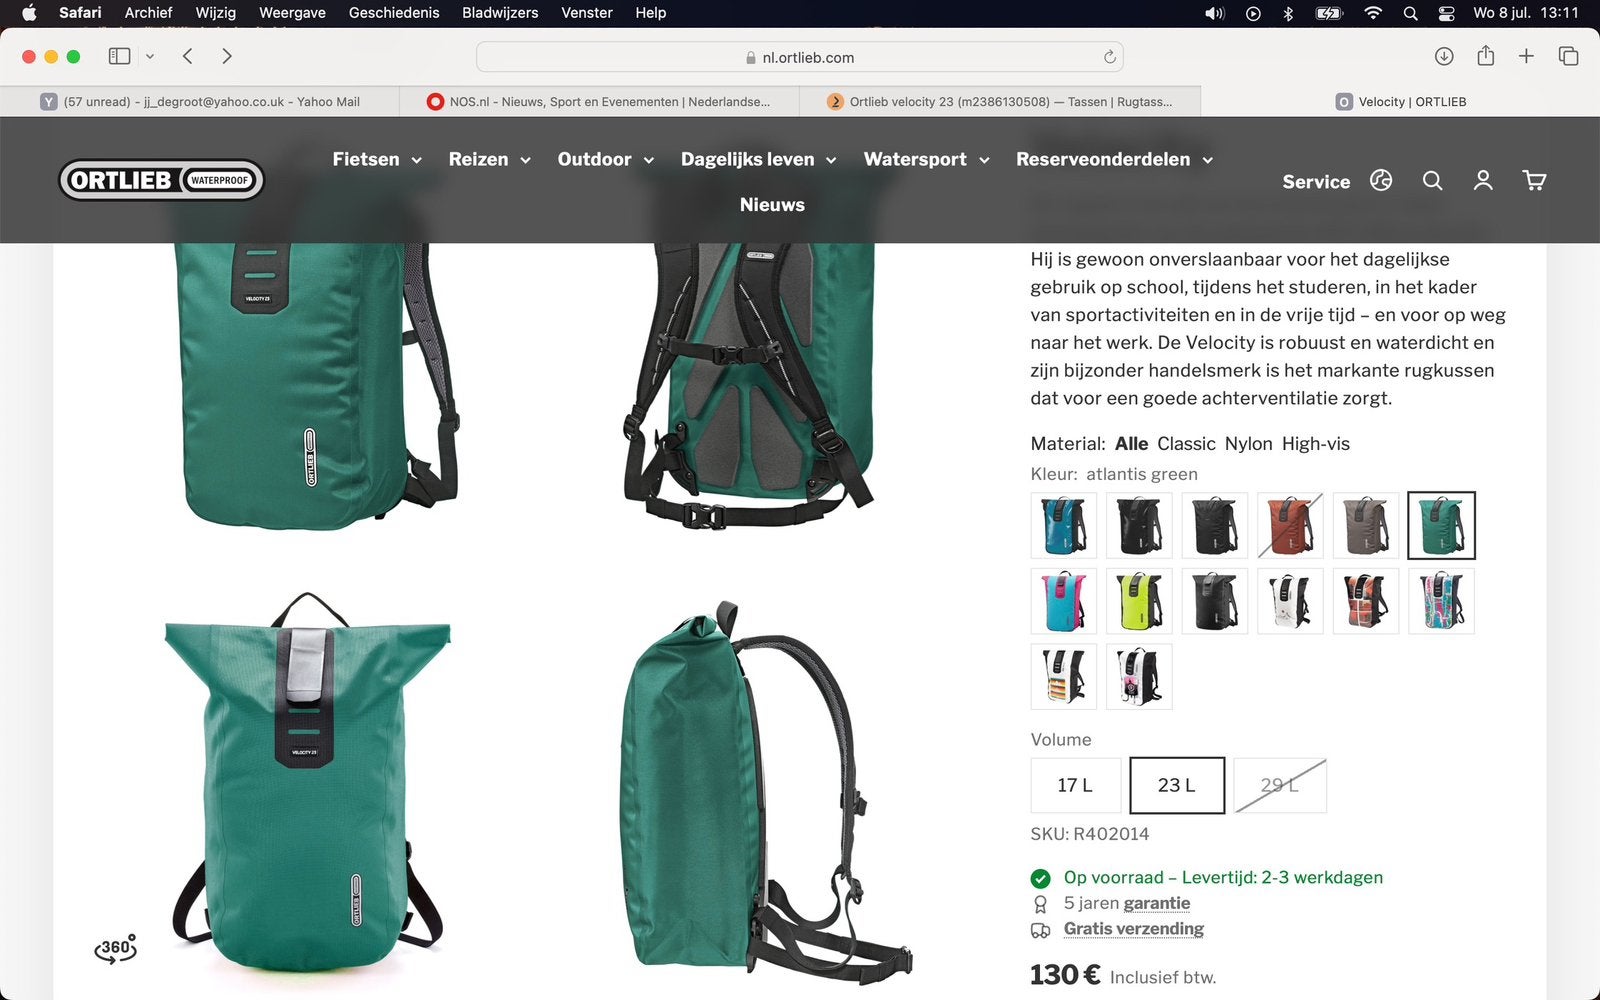1600x1000 pixels.
Task: Expand the Fietsen navigation menu
Action: [377, 159]
